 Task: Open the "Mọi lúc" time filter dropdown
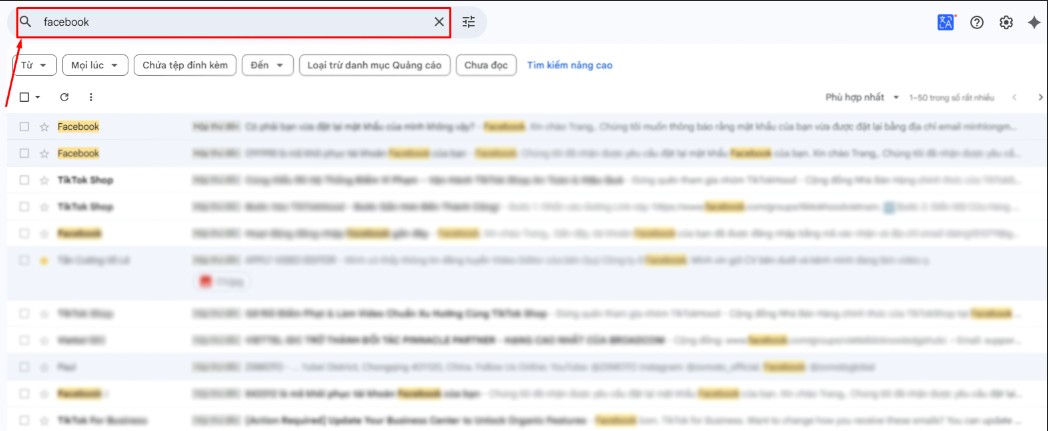pyautogui.click(x=95, y=65)
